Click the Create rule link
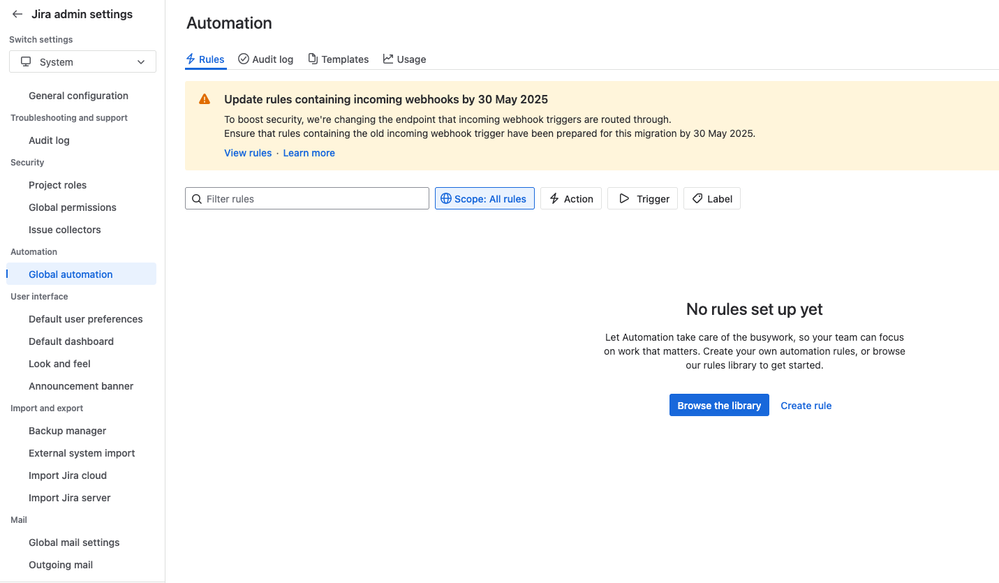The width and height of the screenshot is (999, 583). (x=806, y=405)
